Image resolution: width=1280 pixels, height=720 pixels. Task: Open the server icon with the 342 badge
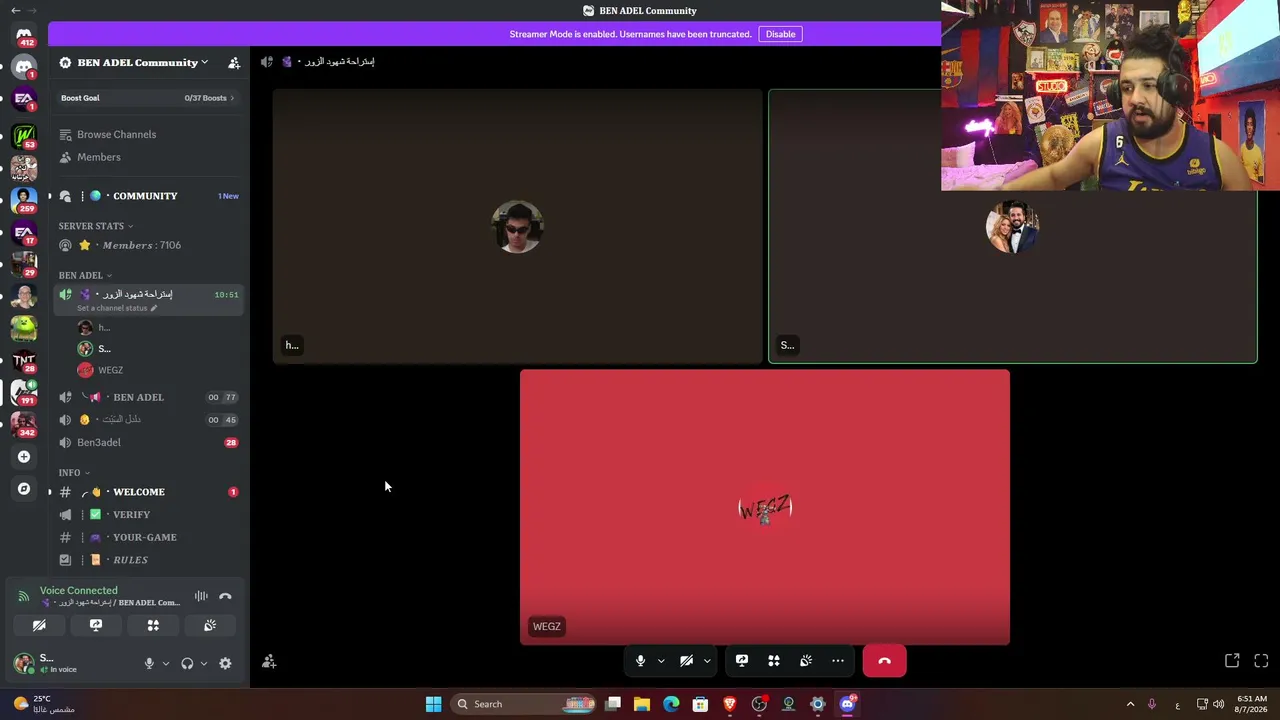tap(24, 424)
